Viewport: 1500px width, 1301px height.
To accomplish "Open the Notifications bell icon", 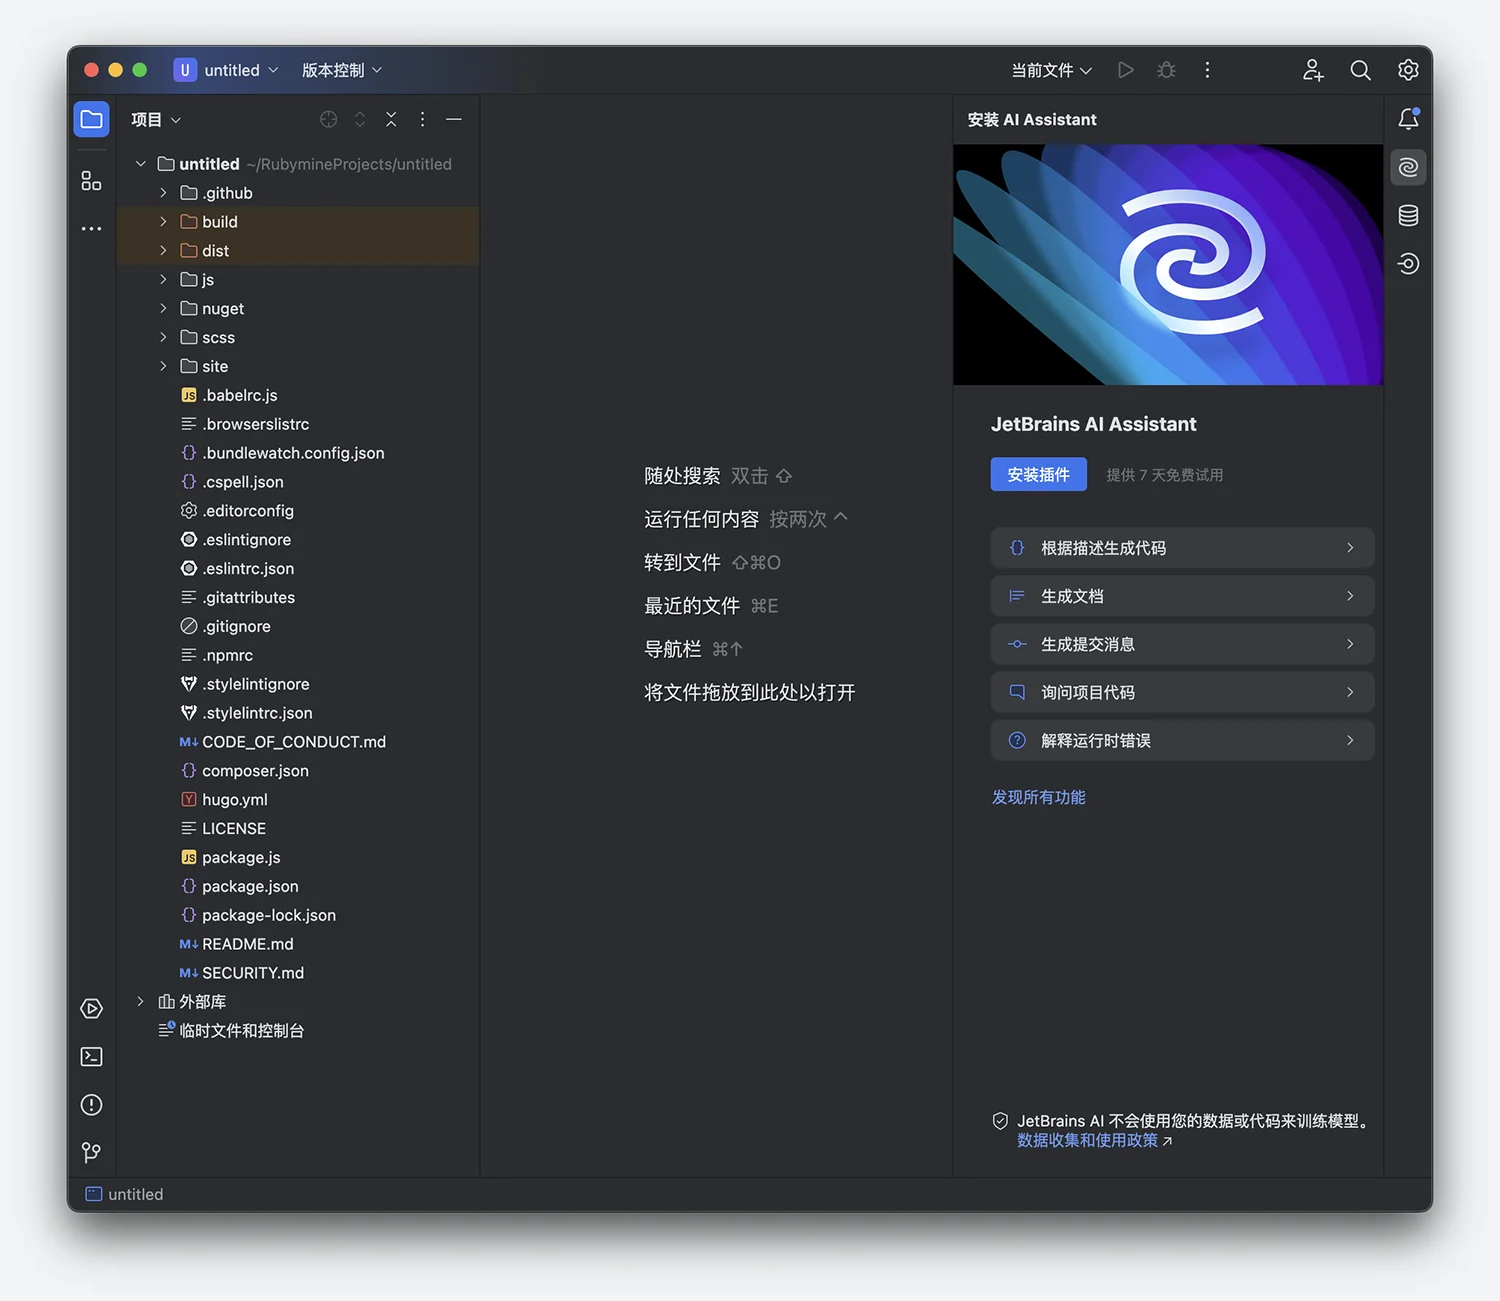I will [1408, 119].
